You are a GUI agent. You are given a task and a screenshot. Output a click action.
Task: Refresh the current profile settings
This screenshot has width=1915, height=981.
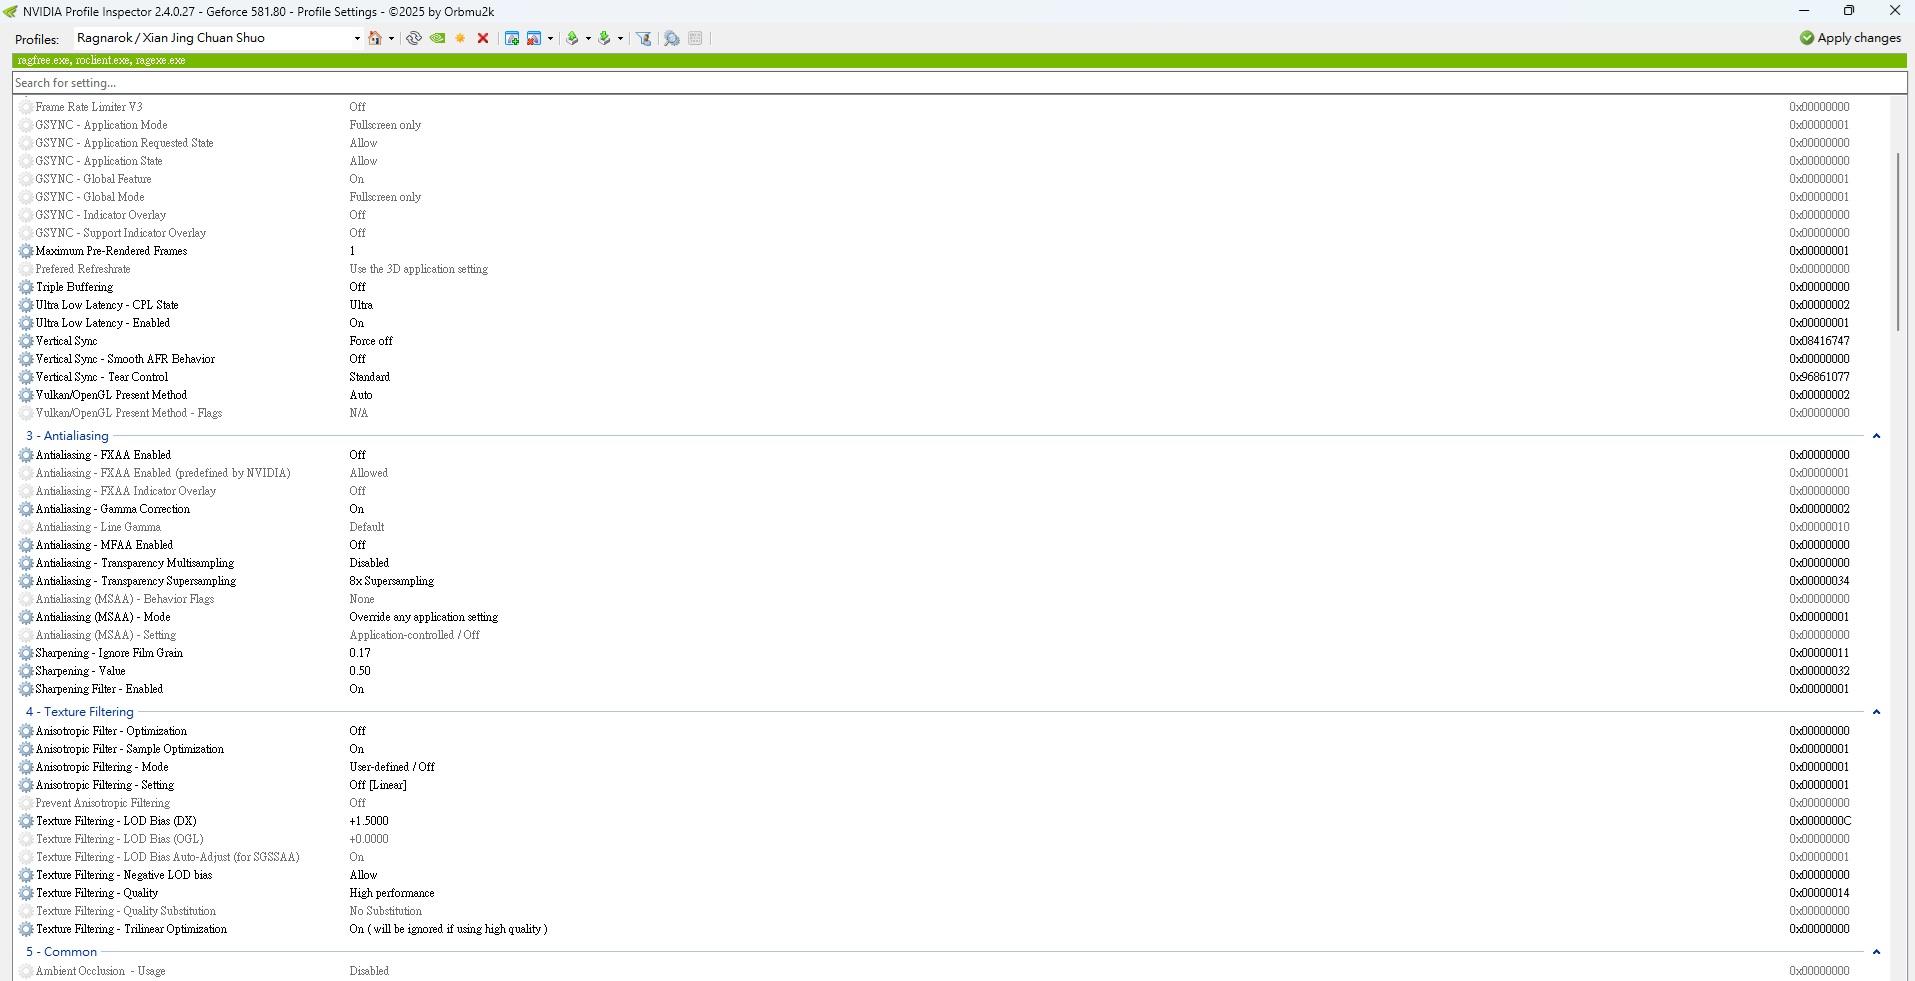(413, 38)
